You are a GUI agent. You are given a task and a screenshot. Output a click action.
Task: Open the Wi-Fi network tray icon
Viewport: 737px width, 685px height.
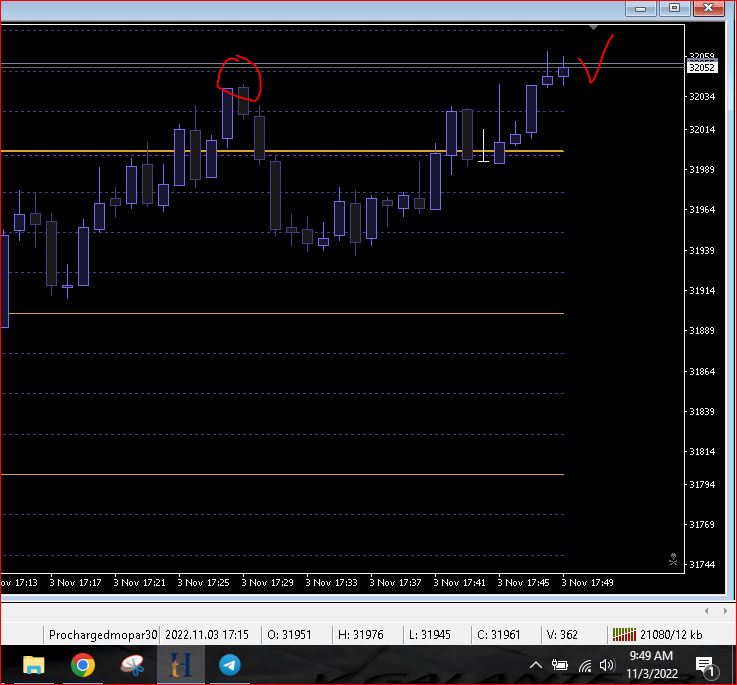585,666
